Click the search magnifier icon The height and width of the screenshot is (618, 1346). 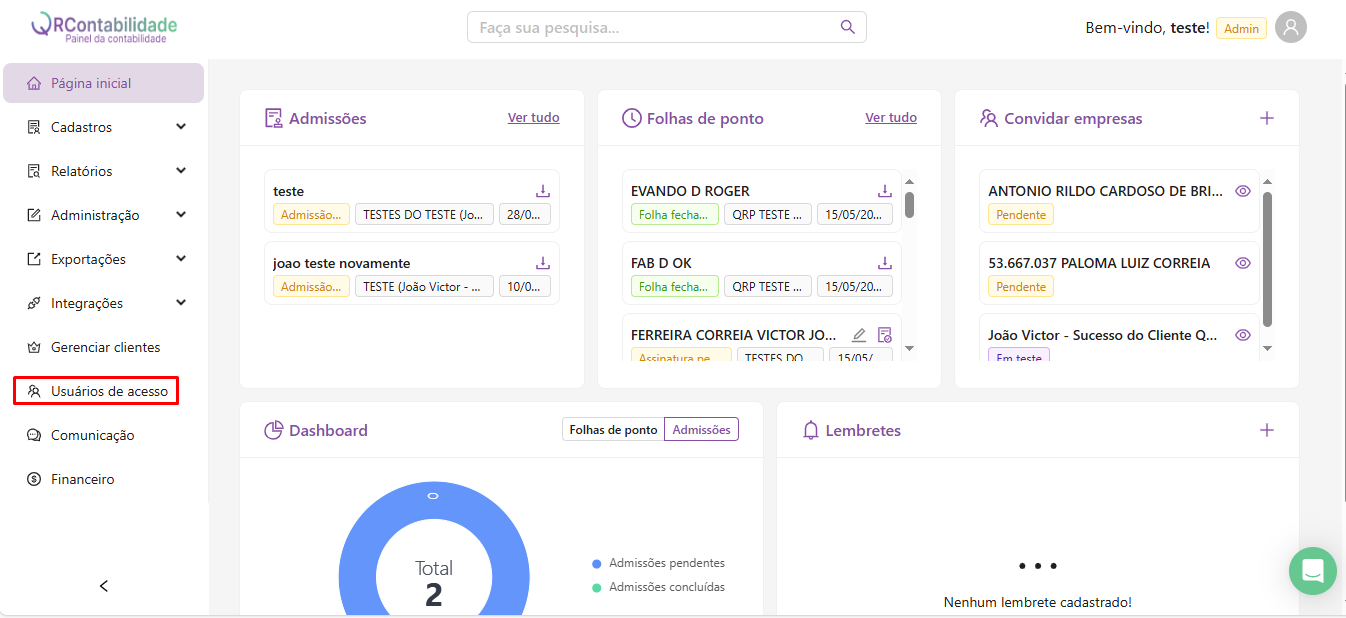[848, 27]
